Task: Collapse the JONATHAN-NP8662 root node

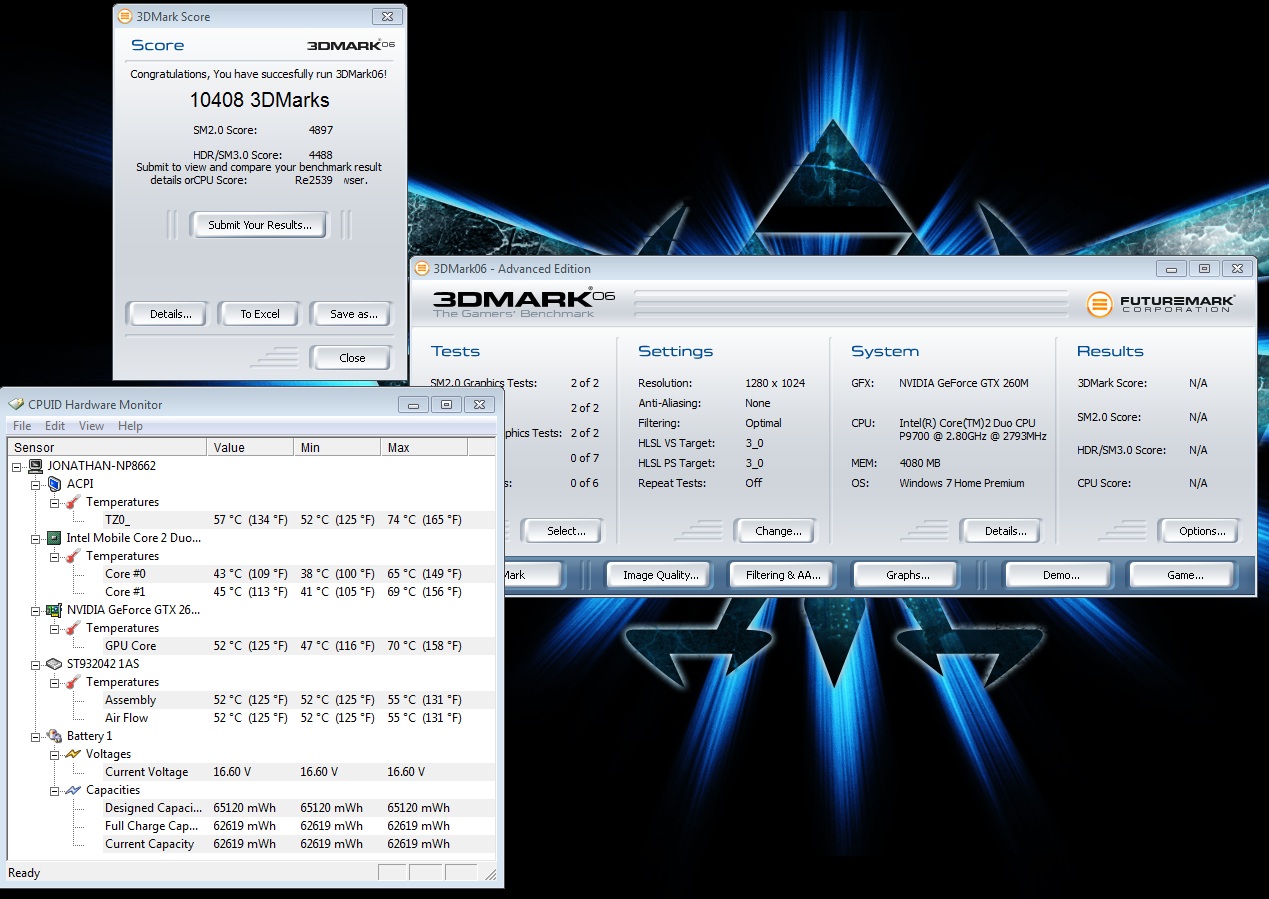Action: [x=18, y=466]
